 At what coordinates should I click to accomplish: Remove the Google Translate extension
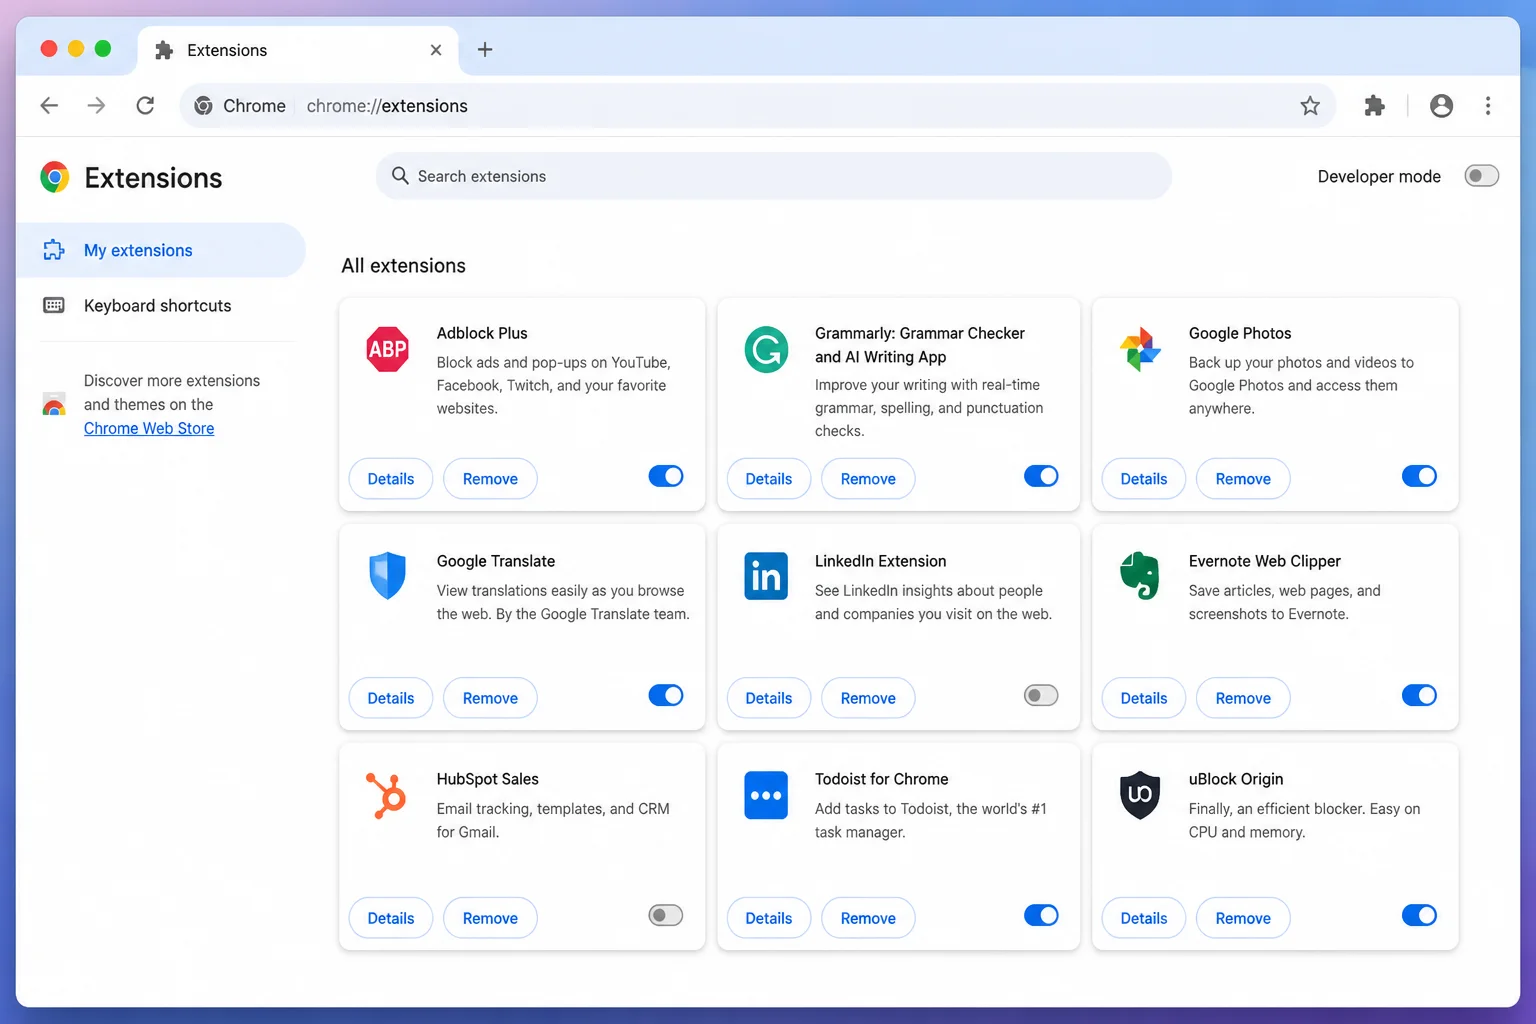click(490, 698)
